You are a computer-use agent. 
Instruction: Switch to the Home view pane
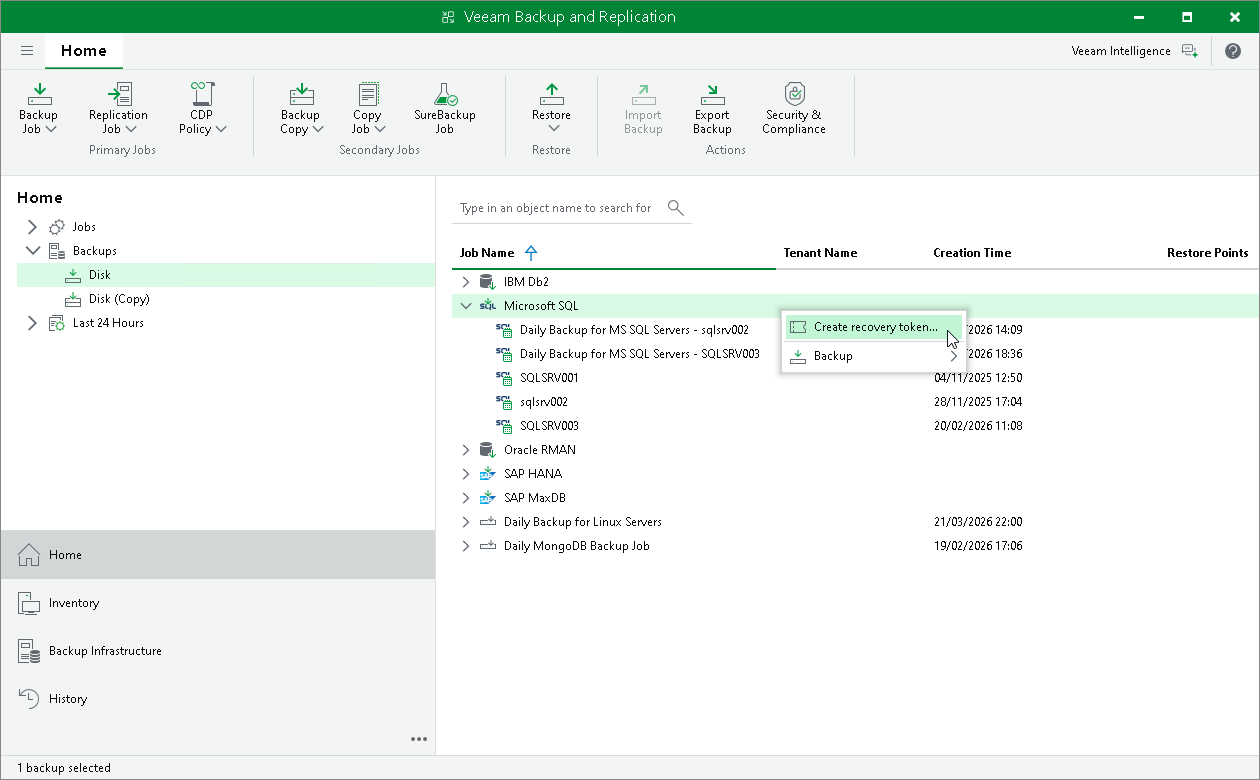click(218, 554)
